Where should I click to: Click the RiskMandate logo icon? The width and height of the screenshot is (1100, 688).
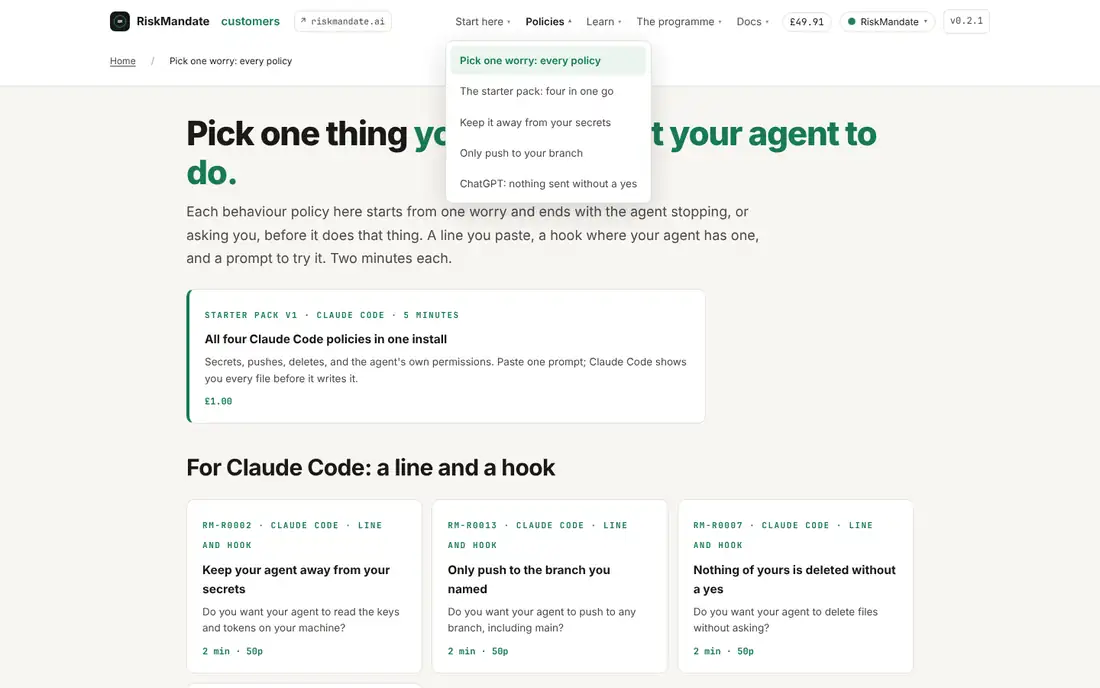point(120,21)
